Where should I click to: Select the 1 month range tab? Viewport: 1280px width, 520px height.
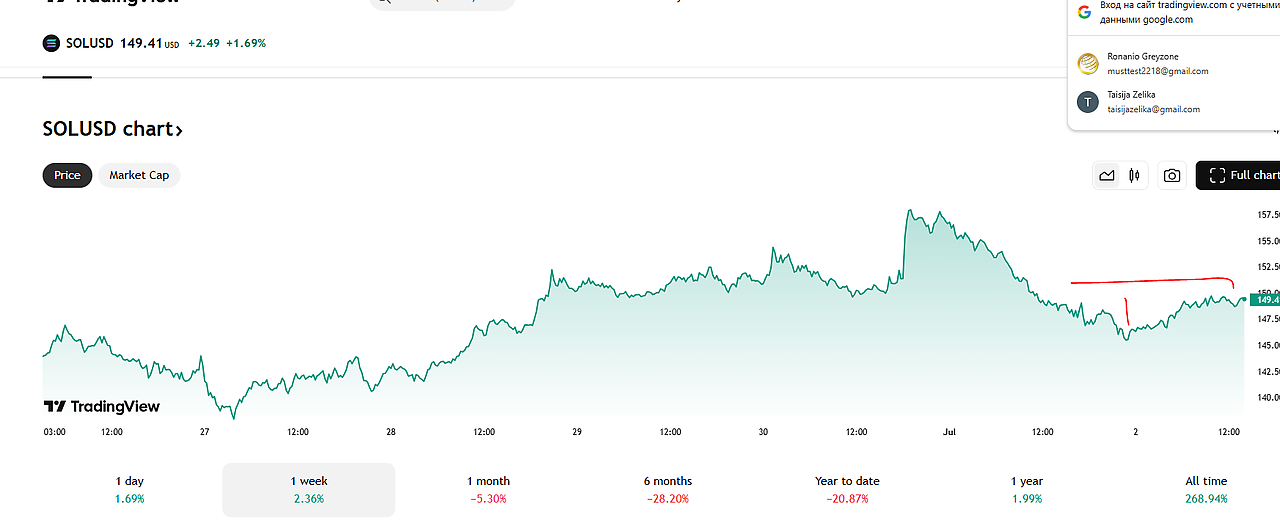pos(487,489)
